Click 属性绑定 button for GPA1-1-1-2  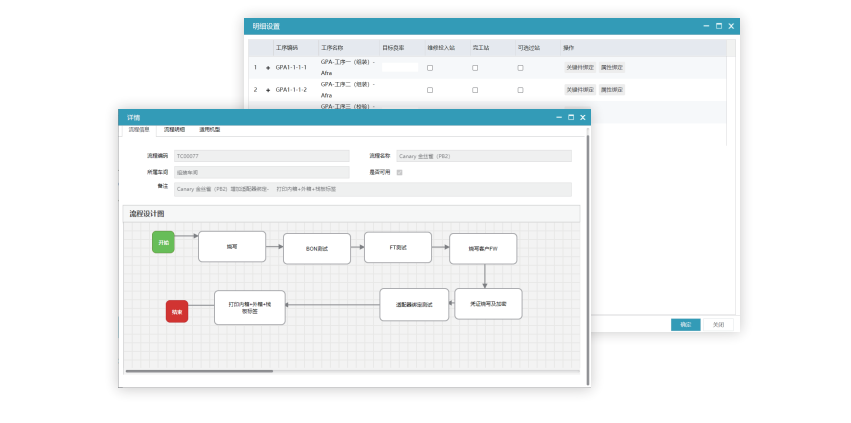tap(612, 90)
